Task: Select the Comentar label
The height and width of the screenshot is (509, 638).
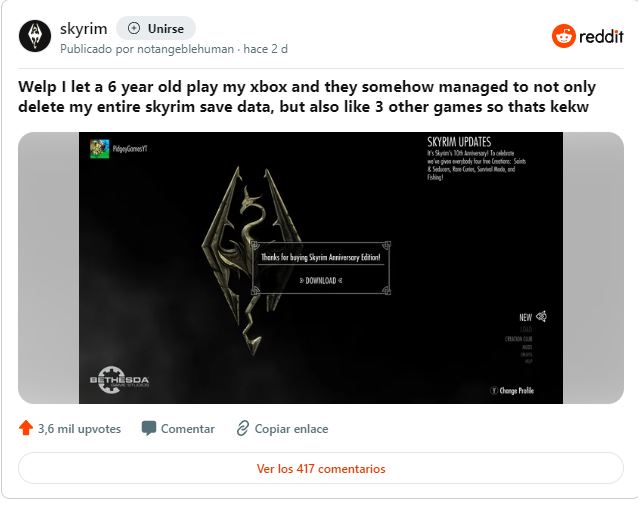Action: (x=188, y=429)
